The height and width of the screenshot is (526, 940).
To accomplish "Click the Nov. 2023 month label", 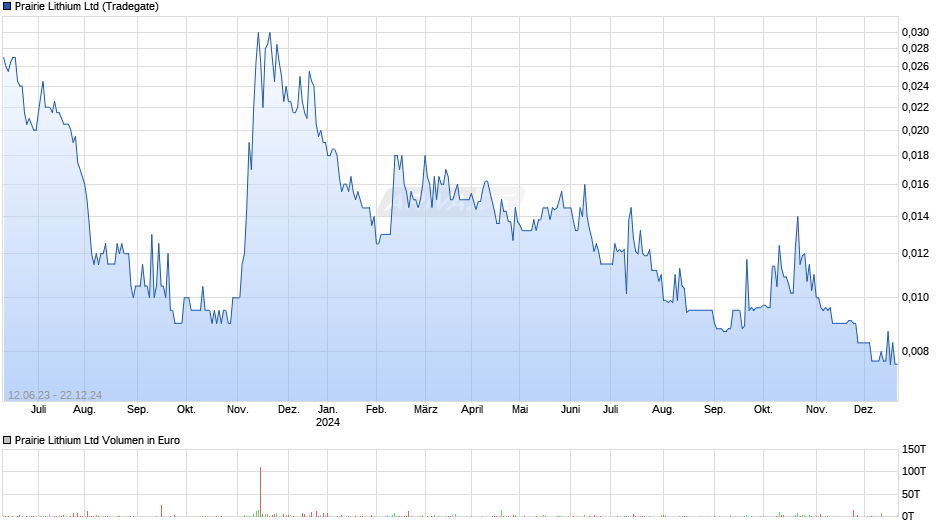I will tap(237, 410).
